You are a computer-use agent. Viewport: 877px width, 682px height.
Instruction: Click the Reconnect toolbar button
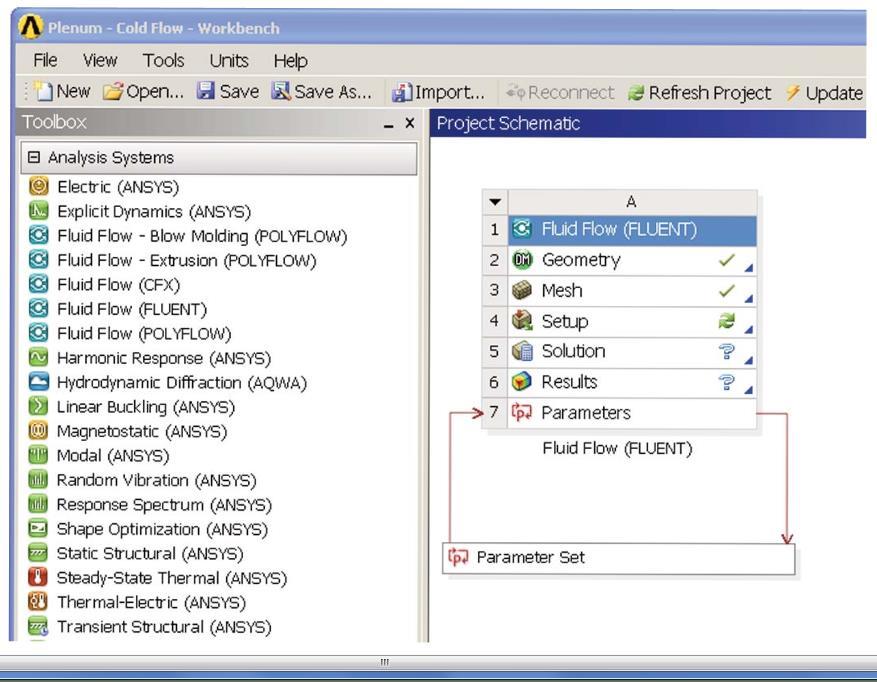click(x=559, y=92)
